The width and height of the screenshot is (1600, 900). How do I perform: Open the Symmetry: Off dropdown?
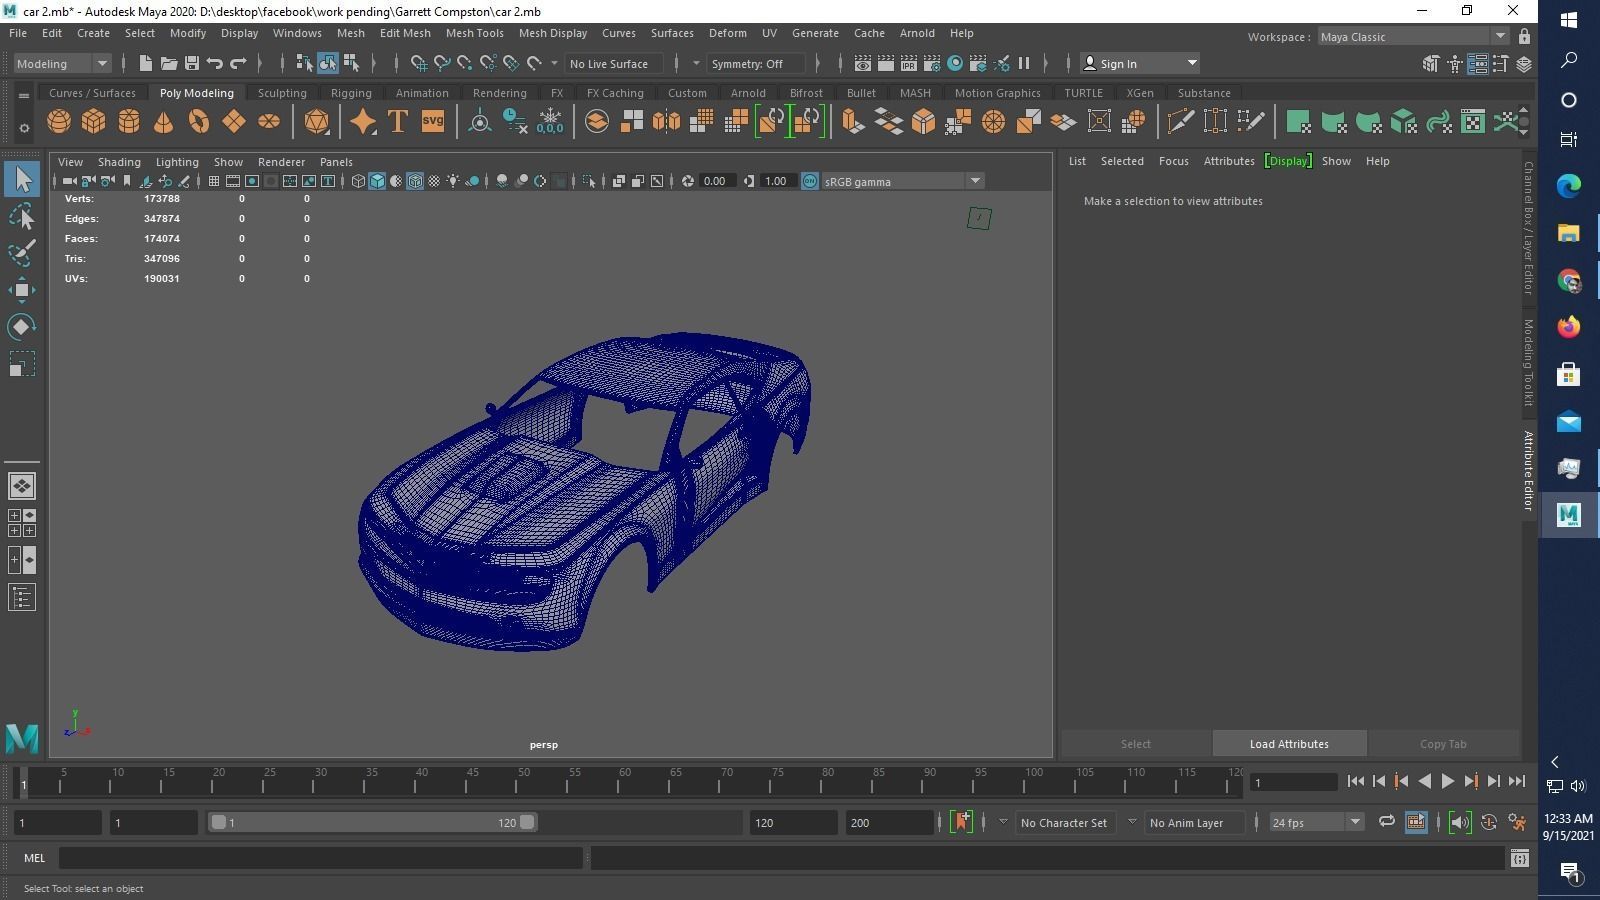pyautogui.click(x=755, y=63)
